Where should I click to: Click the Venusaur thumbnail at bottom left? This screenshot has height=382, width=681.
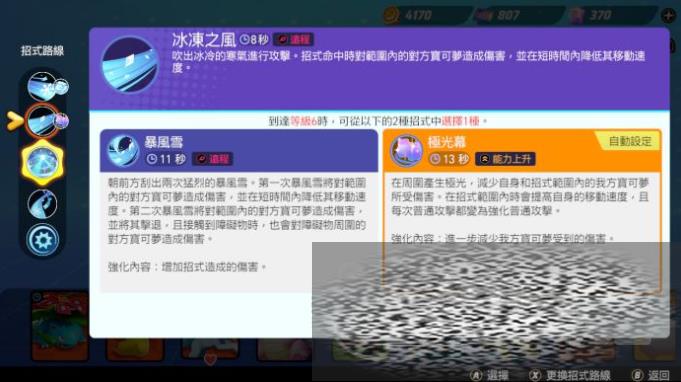[x=60, y=326]
